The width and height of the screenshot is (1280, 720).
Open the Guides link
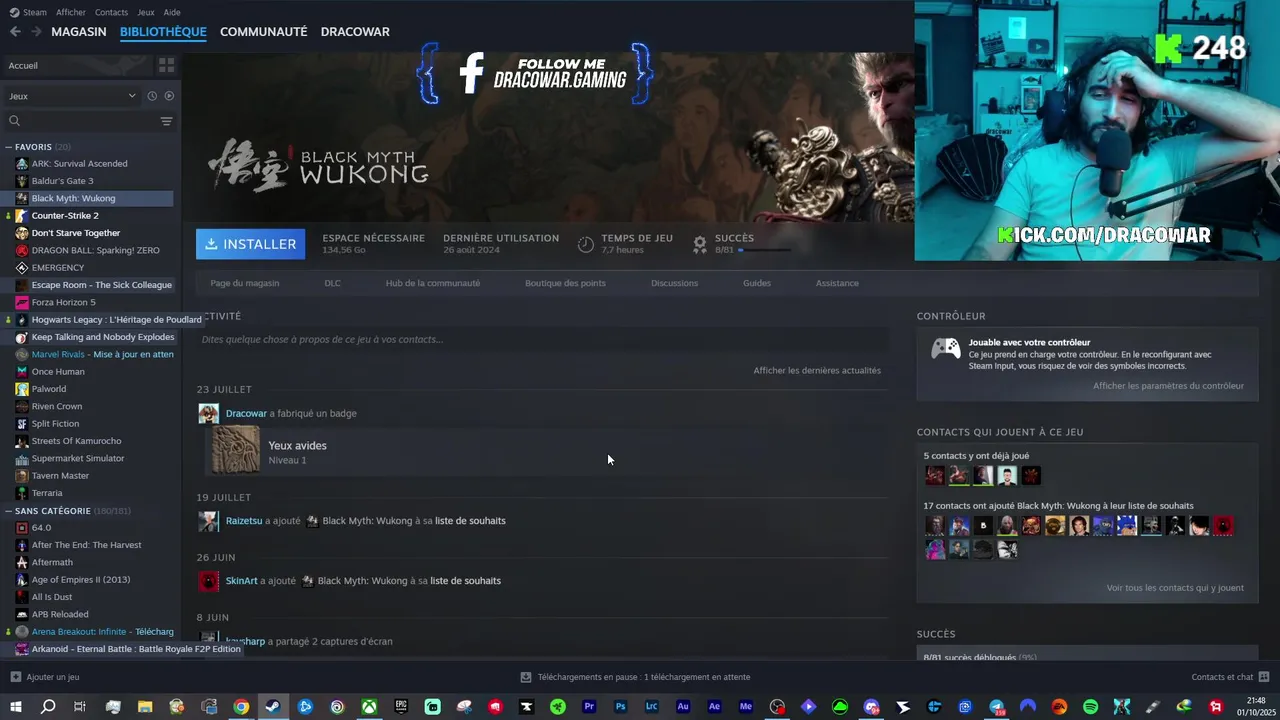coord(757,283)
